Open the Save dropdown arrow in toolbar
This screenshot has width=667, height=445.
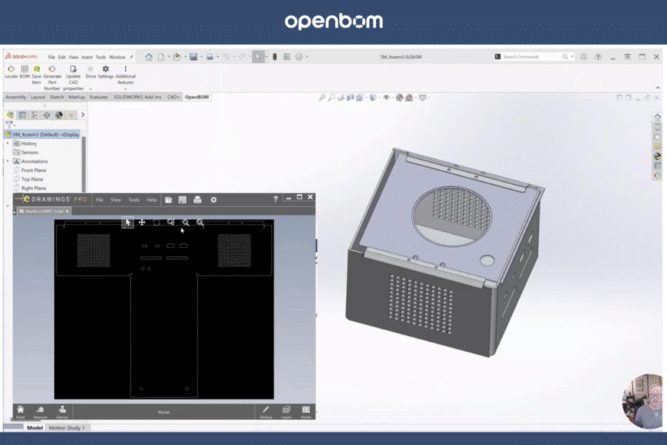[x=204, y=57]
